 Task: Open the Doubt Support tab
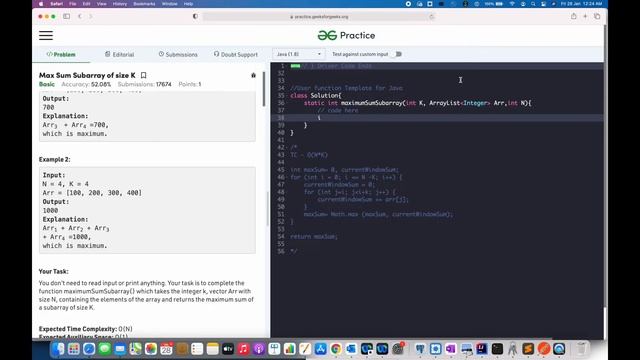236,54
